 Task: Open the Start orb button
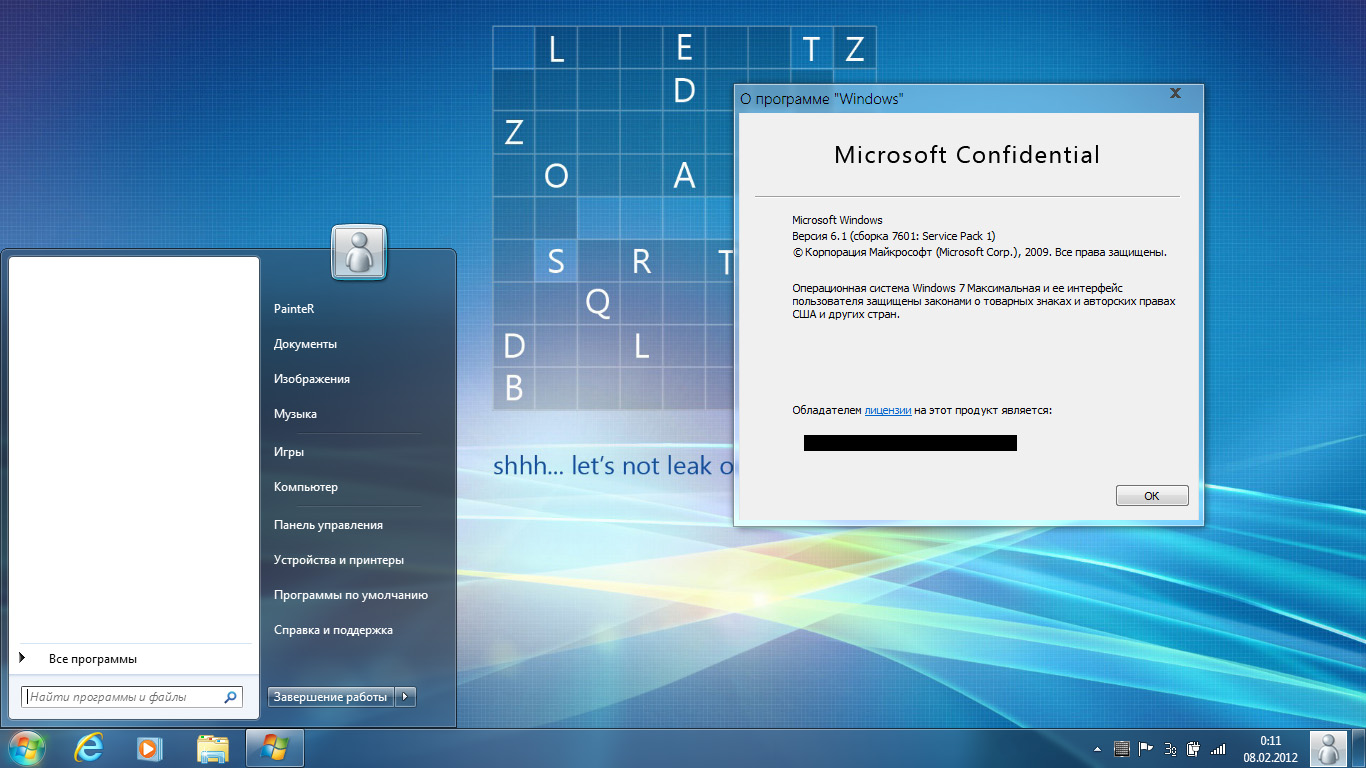26,747
